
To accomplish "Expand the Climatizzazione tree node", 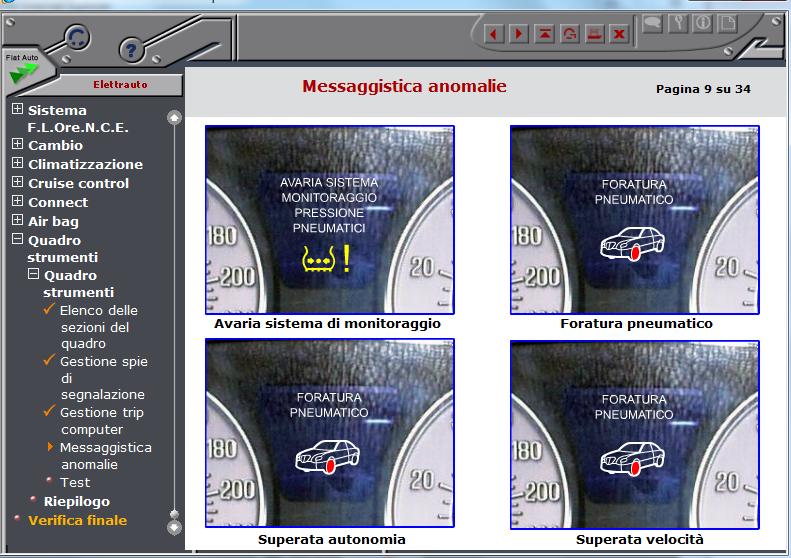I will (17, 163).
